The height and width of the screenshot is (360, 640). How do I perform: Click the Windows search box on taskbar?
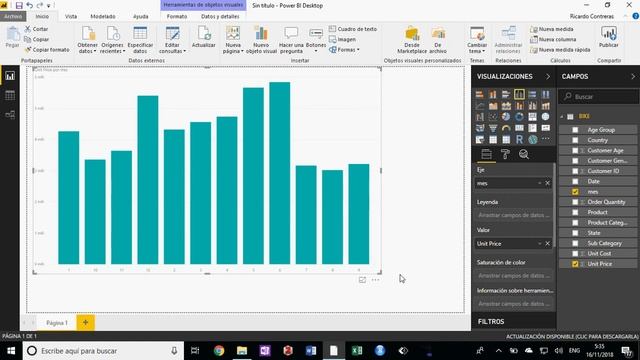coord(102,351)
